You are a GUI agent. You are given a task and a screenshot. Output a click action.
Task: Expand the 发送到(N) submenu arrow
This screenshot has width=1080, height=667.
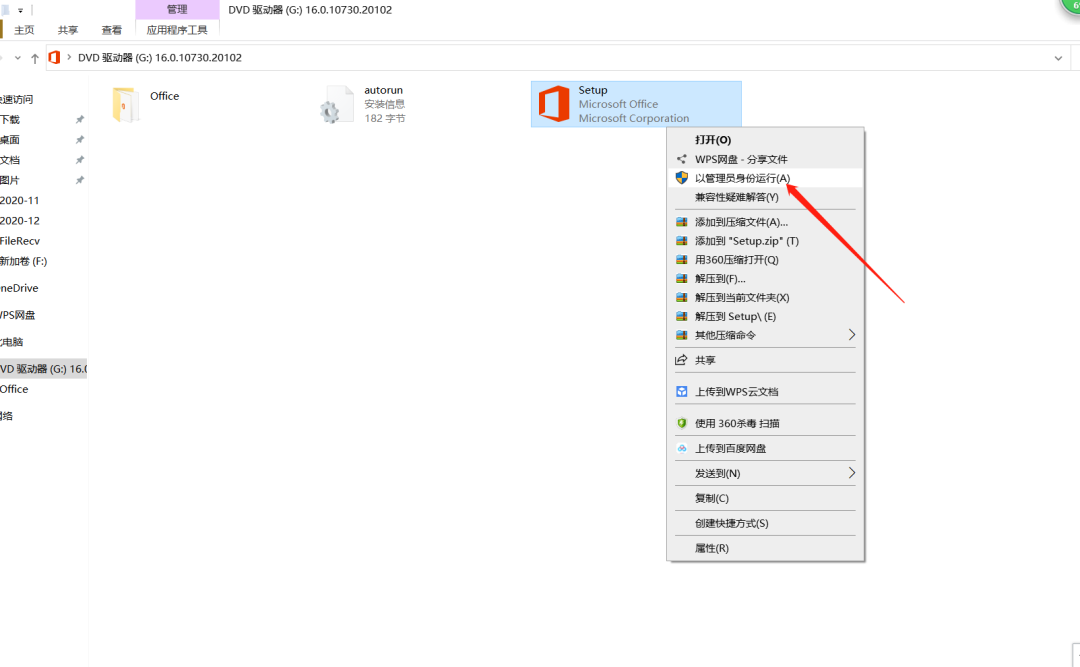pyautogui.click(x=851, y=473)
